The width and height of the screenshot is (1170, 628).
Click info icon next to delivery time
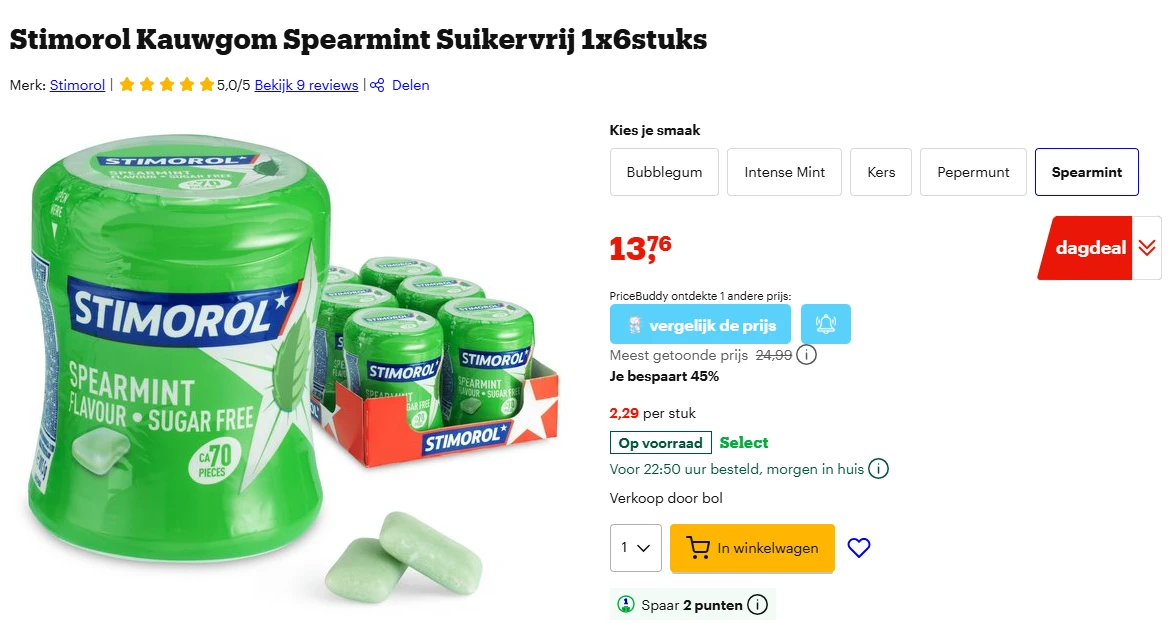pyautogui.click(x=878, y=468)
